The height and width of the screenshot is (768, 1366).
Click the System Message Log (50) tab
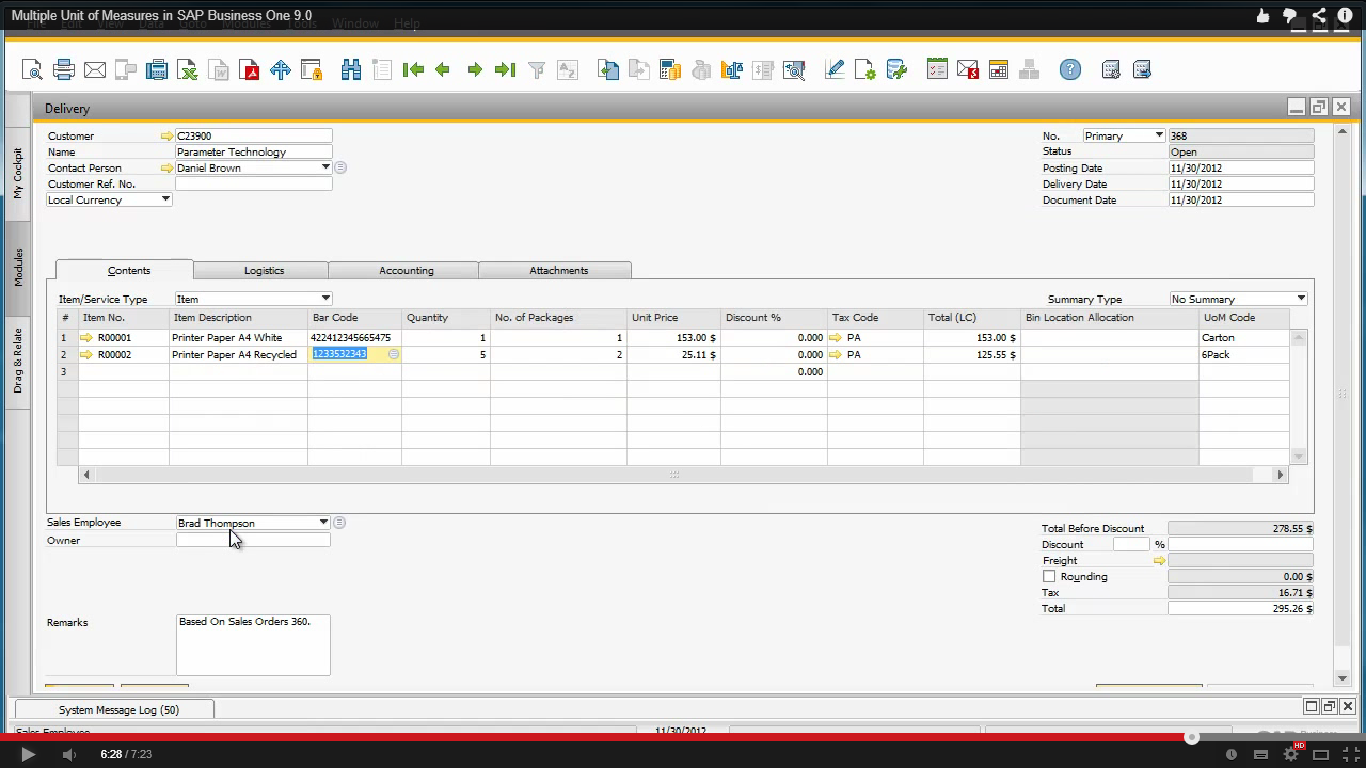click(115, 709)
